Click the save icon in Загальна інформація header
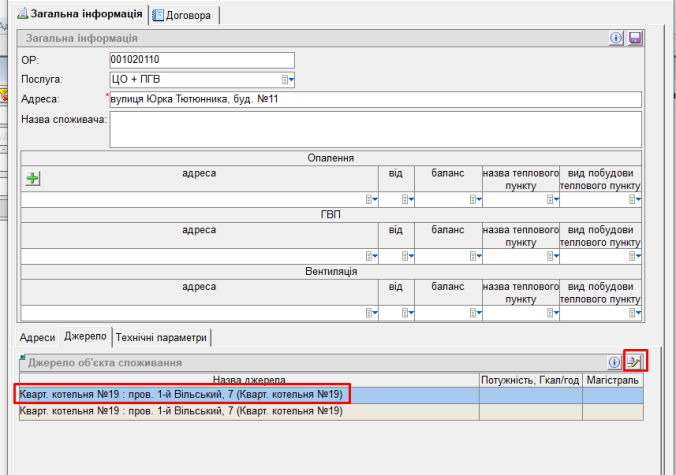 (x=634, y=38)
